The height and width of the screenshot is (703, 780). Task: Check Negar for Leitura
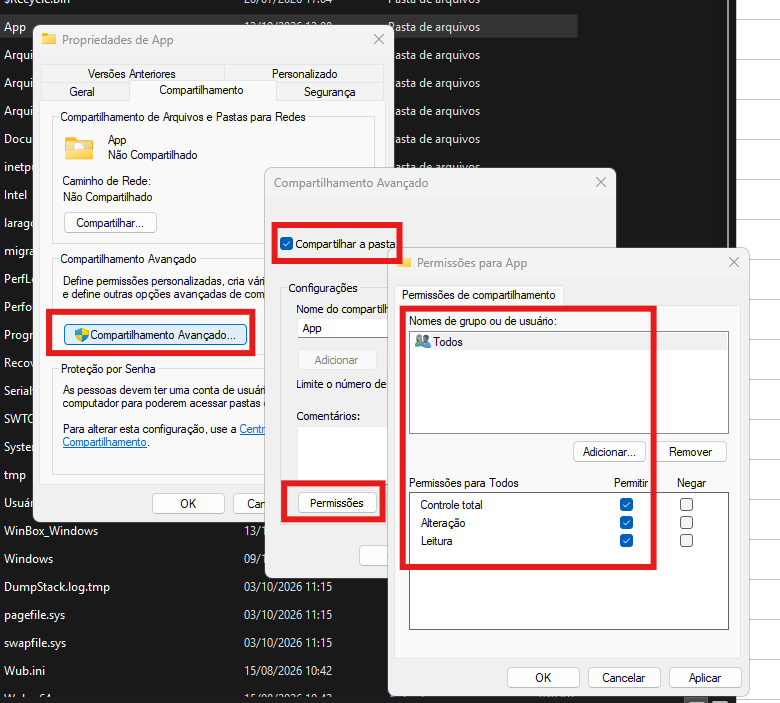click(x=686, y=540)
